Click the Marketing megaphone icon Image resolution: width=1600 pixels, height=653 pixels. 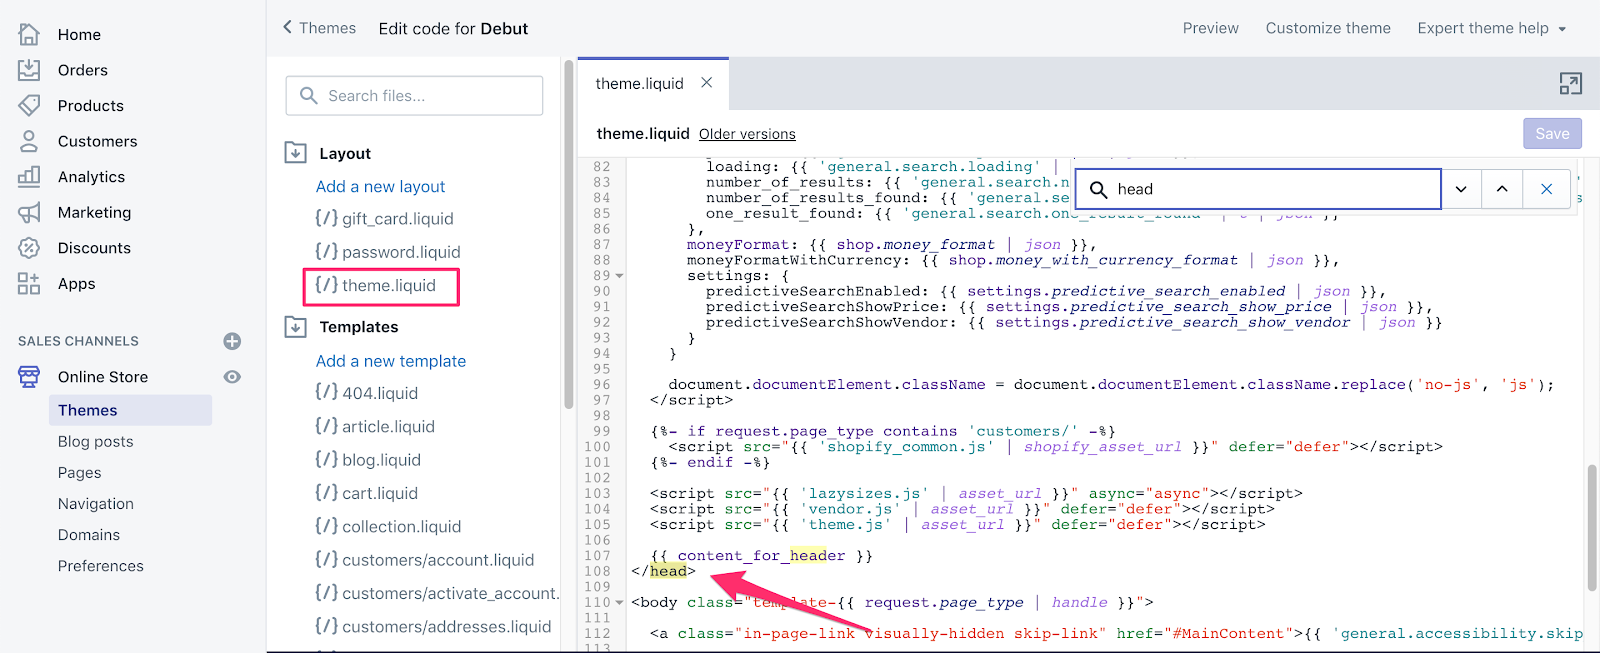coord(29,212)
